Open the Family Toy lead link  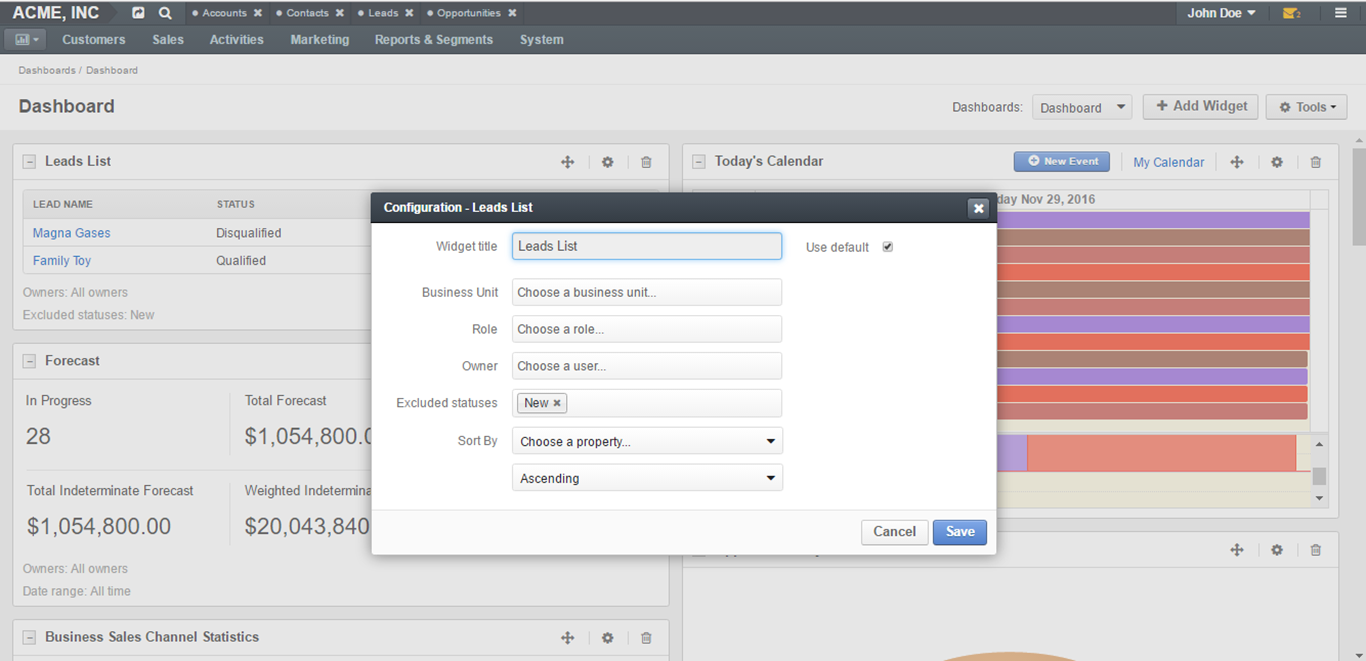click(62, 261)
